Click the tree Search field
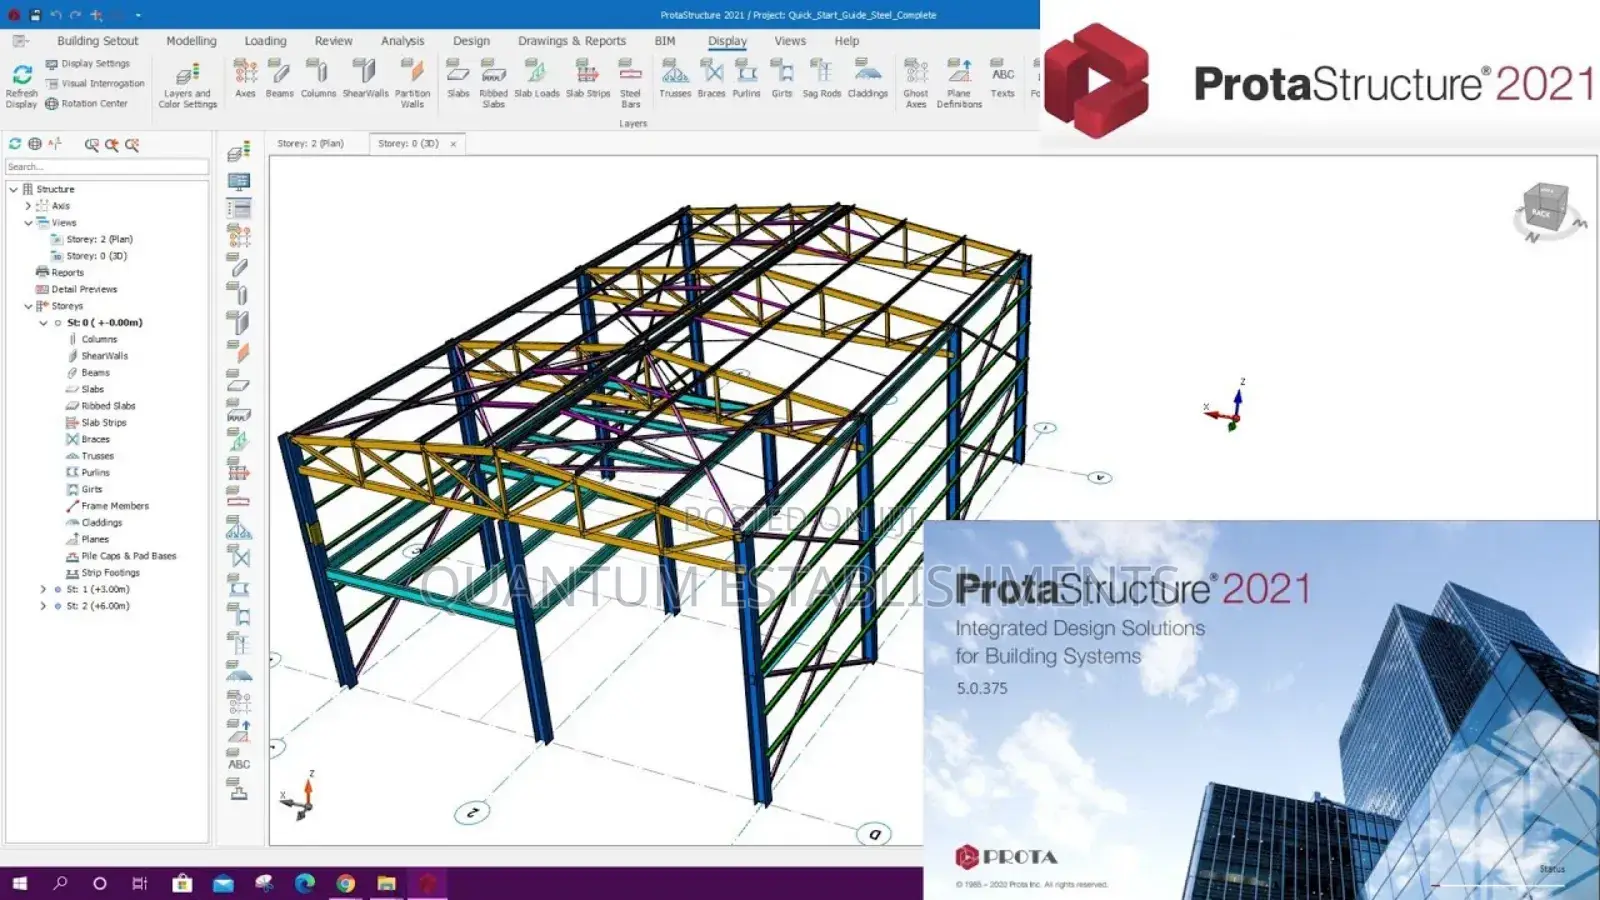The height and width of the screenshot is (900, 1600). pos(107,167)
